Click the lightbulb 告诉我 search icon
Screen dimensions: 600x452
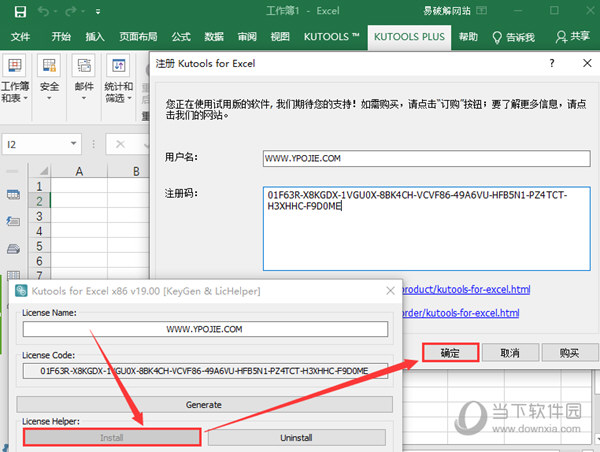(x=497, y=37)
